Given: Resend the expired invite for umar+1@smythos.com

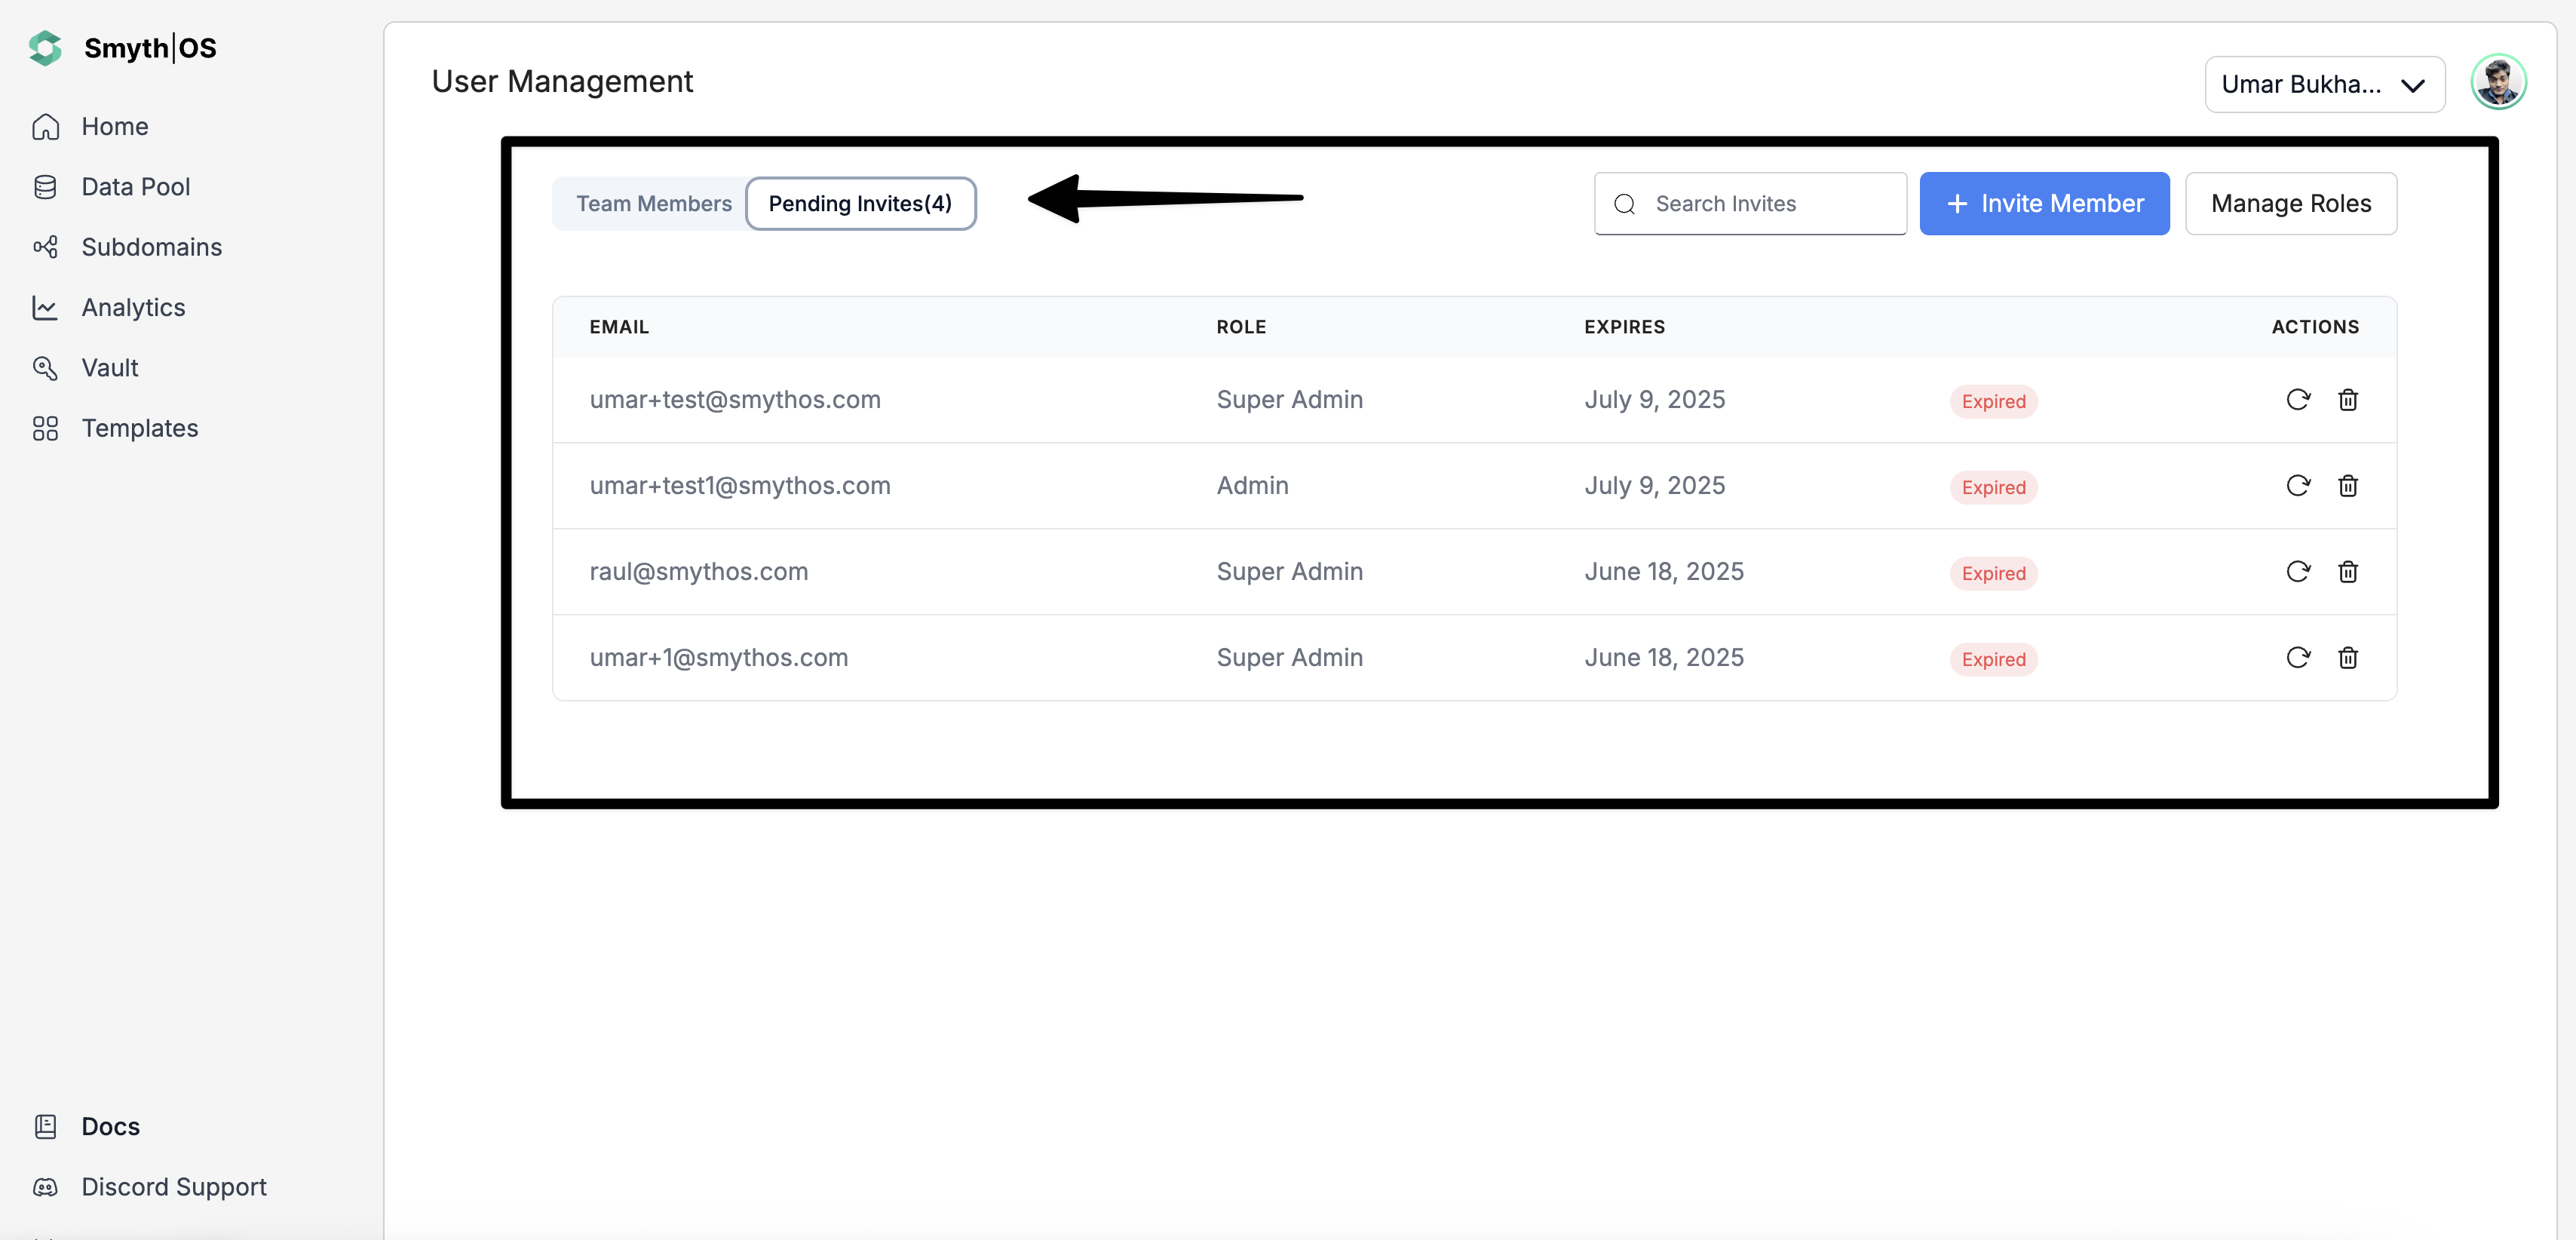Looking at the screenshot, I should (2299, 657).
